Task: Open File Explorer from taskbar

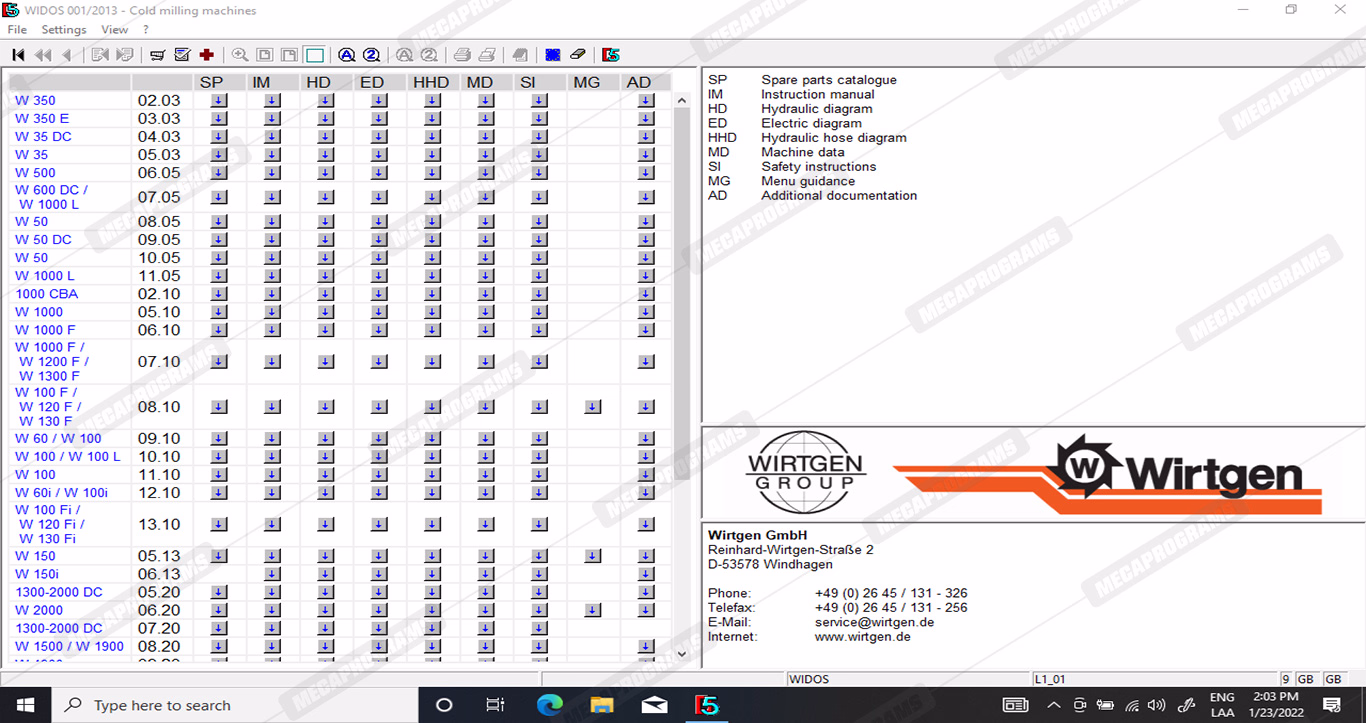Action: coord(602,705)
